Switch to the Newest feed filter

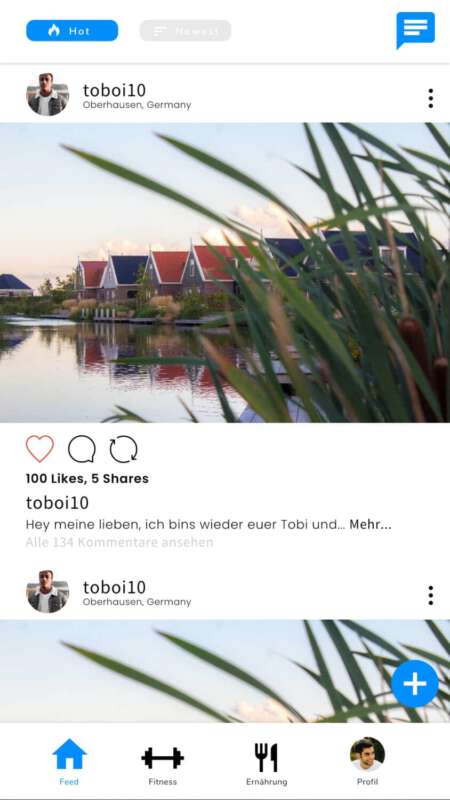tap(185, 31)
